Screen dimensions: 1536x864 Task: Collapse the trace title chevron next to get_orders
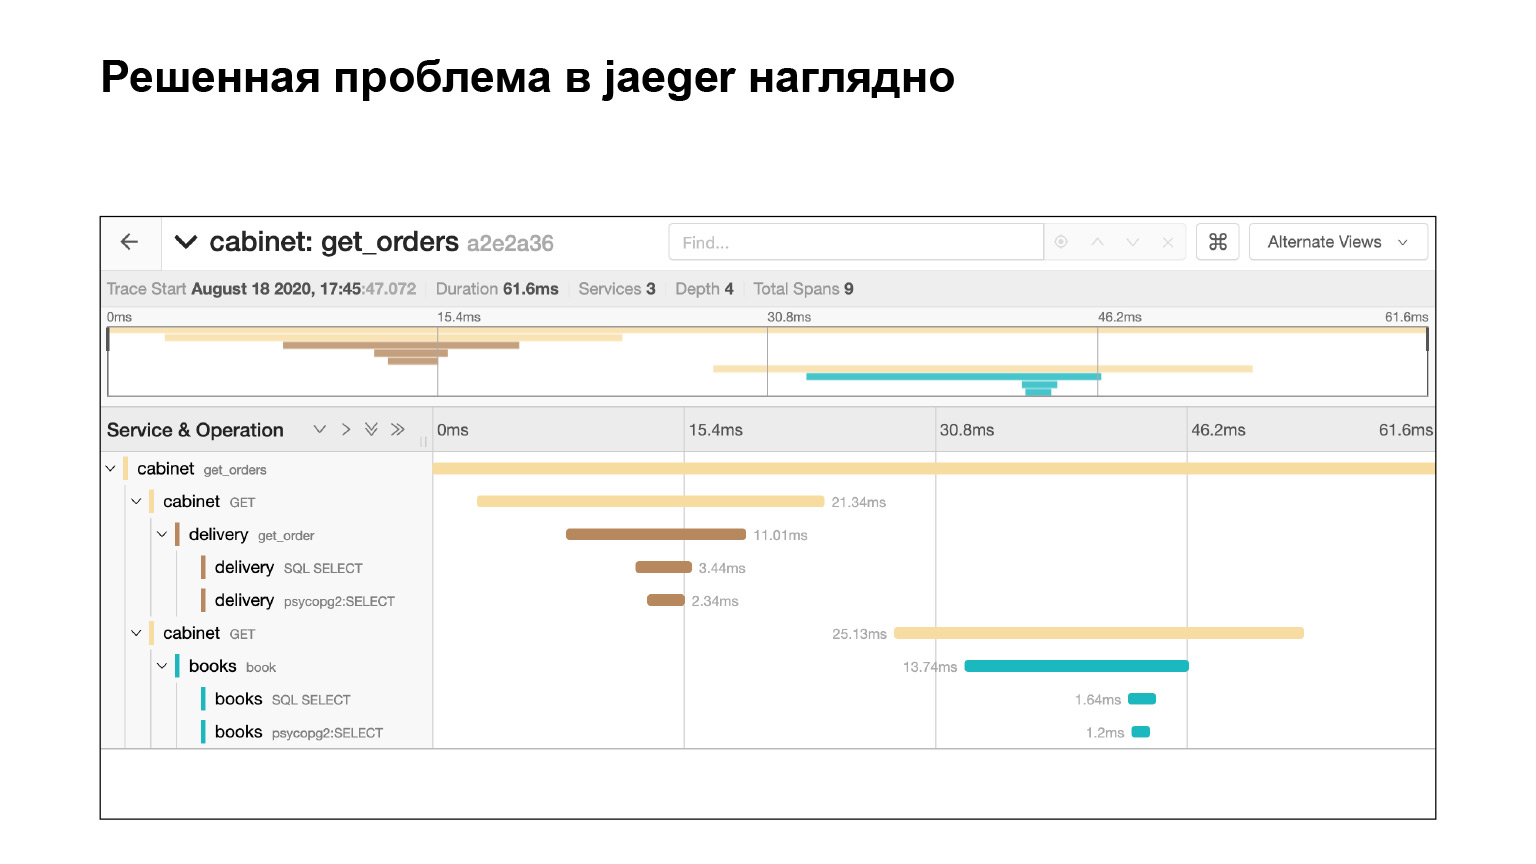(x=186, y=241)
